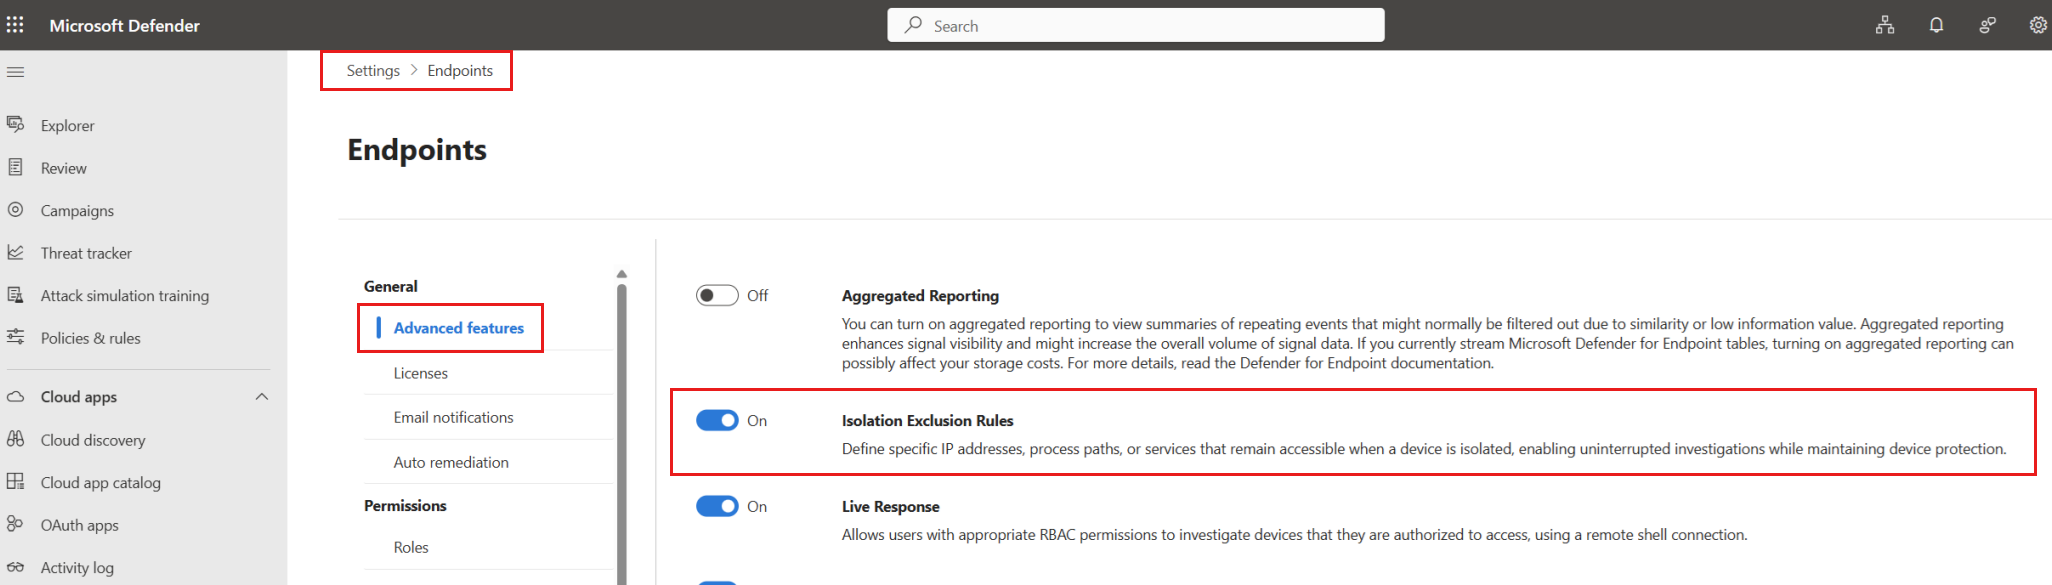This screenshot has width=2052, height=585.
Task: Collapse the navigation hamburger menu
Action: point(15,72)
